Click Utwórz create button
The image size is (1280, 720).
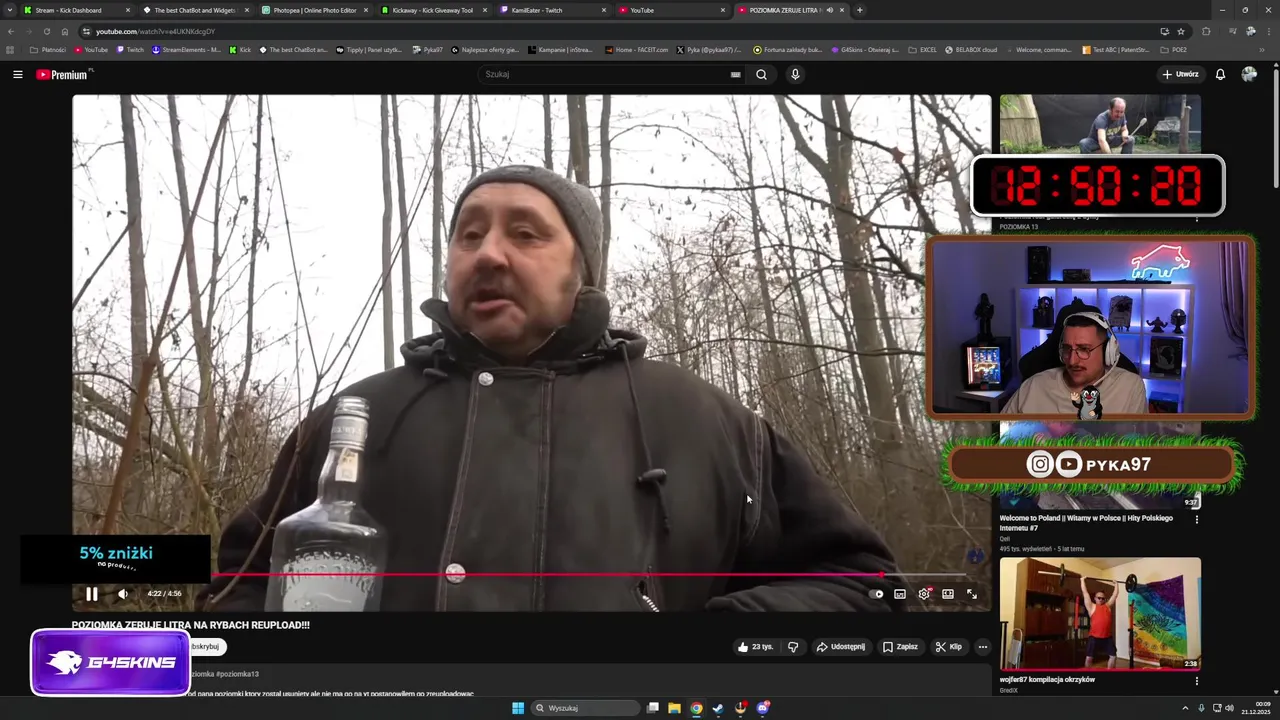pos(1180,74)
